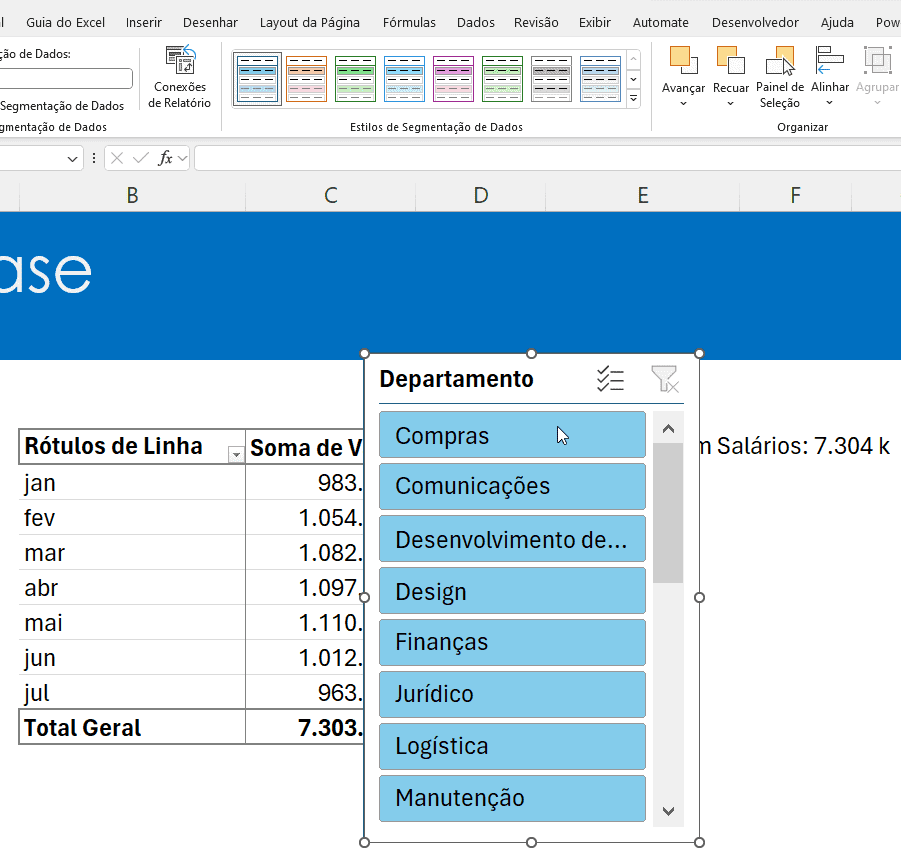Screen dimensions: 901x866
Task: Select column D header
Action: [480, 196]
